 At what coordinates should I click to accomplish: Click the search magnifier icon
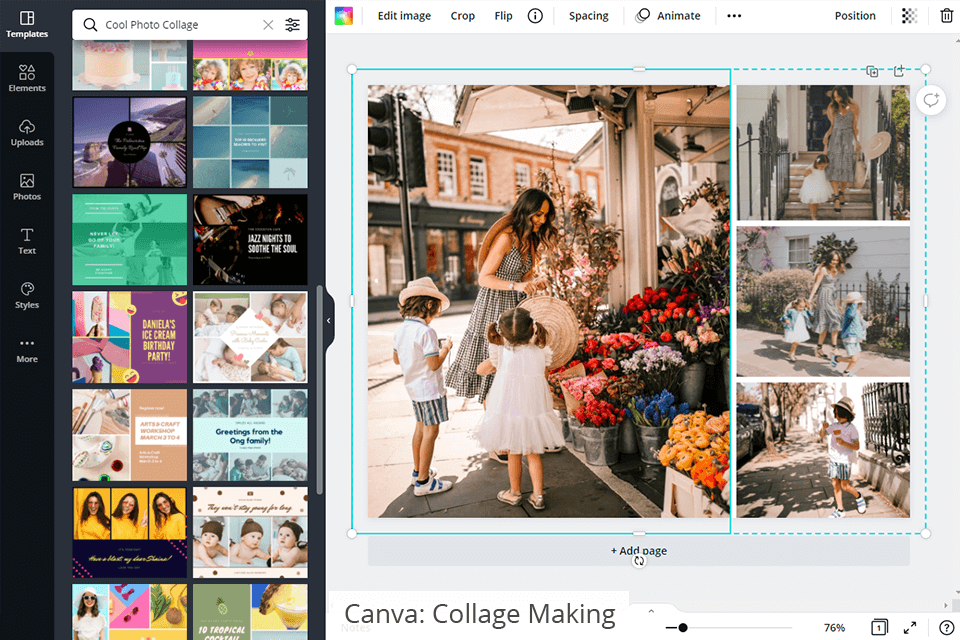pyautogui.click(x=90, y=24)
